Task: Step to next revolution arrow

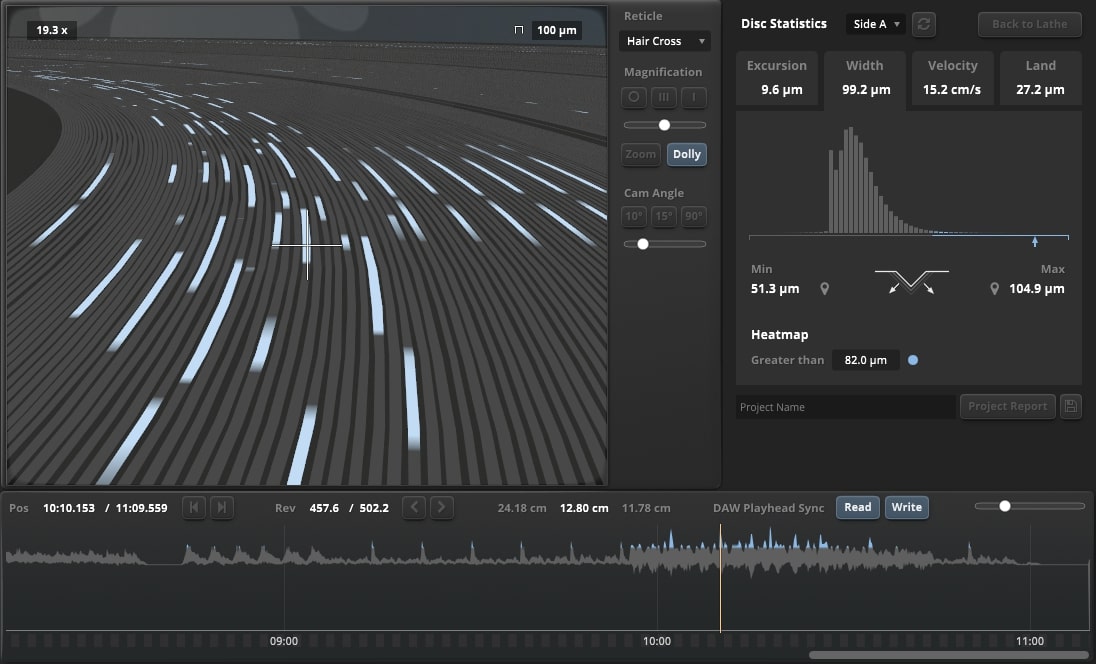Action: click(x=442, y=508)
